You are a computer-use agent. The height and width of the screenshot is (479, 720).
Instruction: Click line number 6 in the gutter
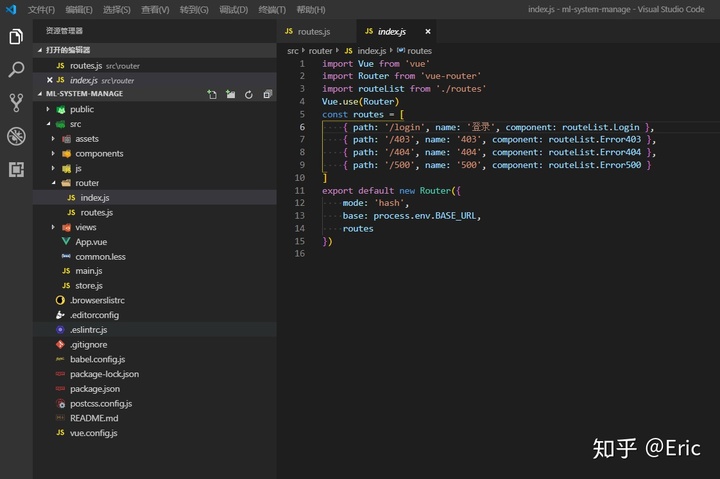302,127
